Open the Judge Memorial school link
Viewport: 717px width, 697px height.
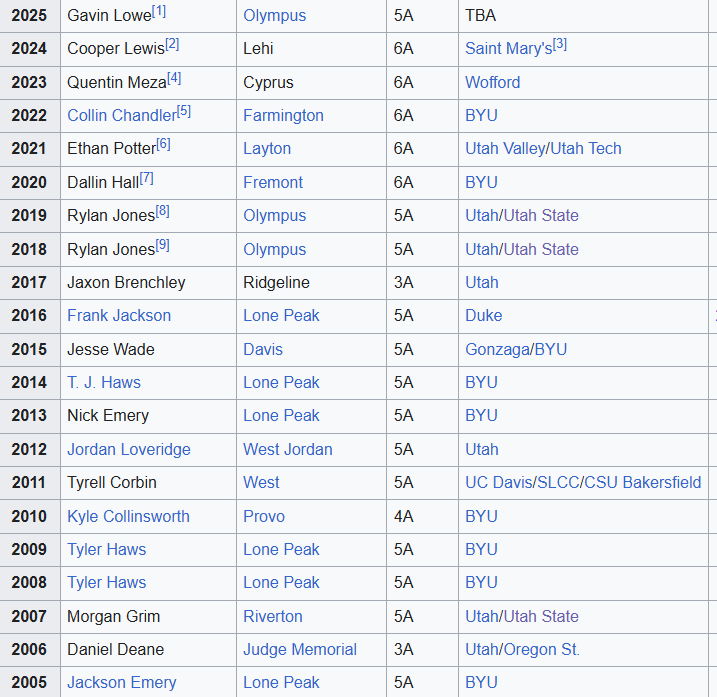tap(300, 649)
